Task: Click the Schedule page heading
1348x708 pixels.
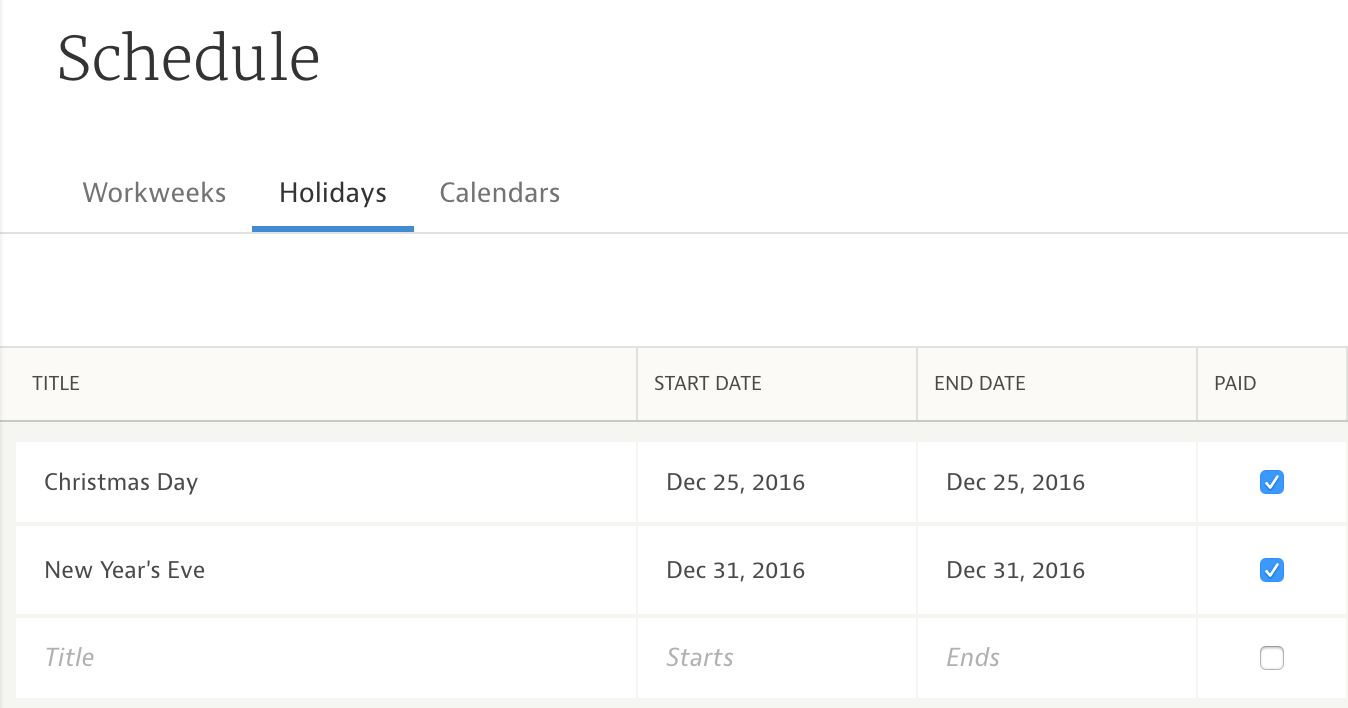Action: [x=189, y=58]
